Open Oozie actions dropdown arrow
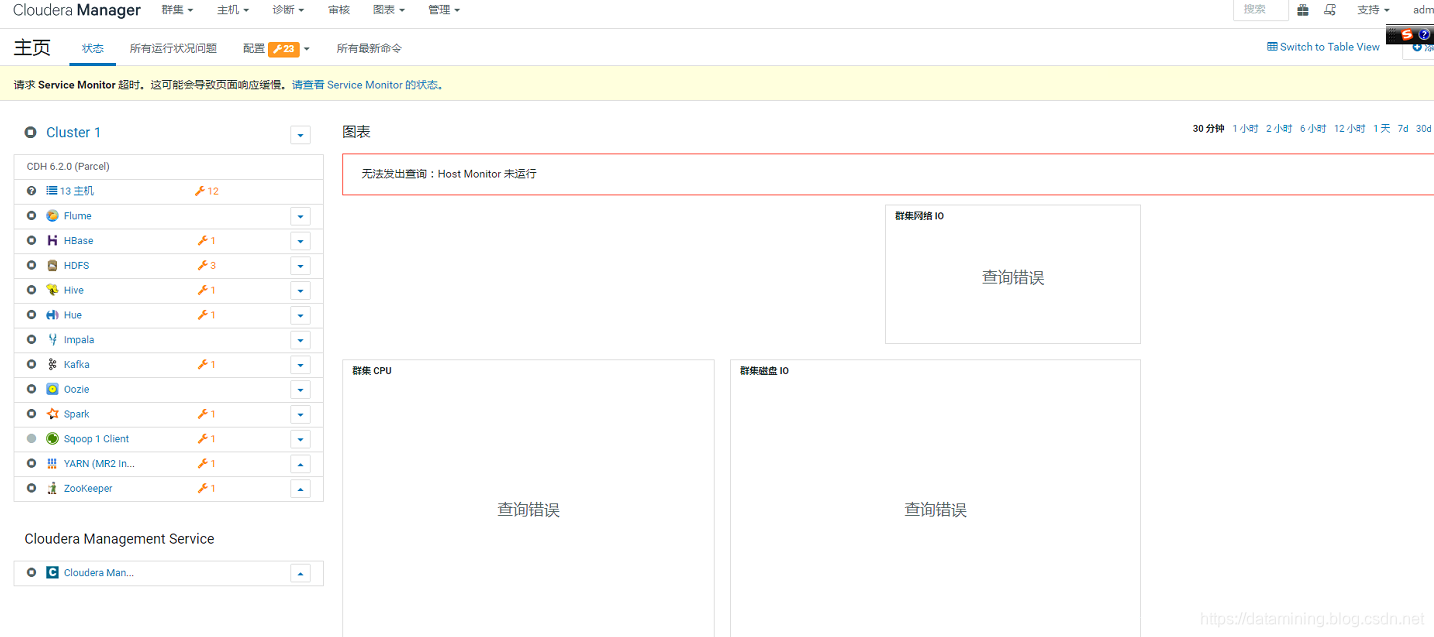Viewport: 1434px width, 637px height. [300, 389]
